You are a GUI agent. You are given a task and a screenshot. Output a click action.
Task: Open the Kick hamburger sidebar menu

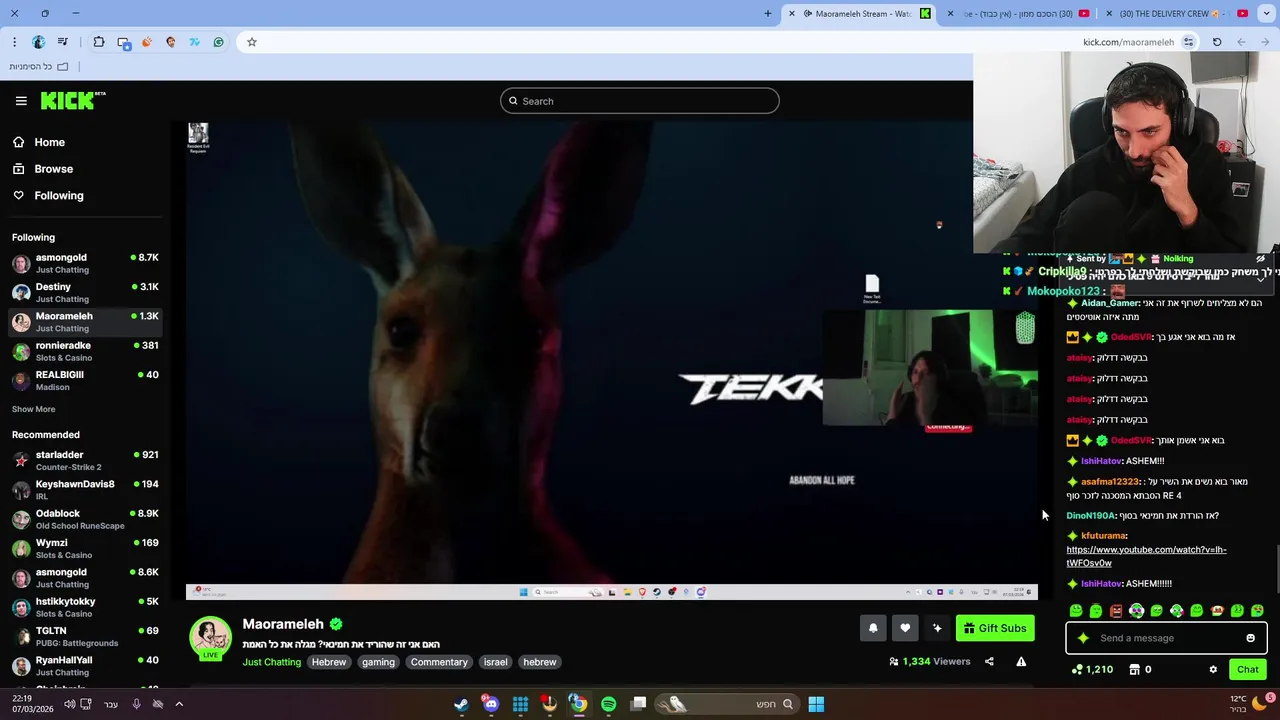coord(21,101)
